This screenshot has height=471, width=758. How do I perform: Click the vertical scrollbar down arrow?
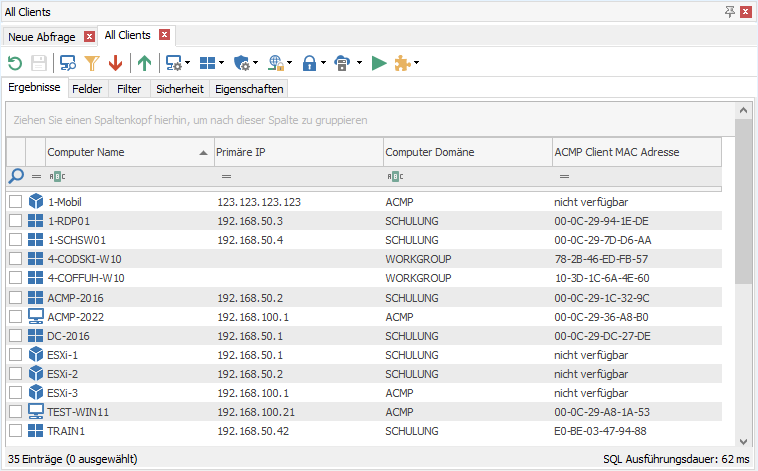click(742, 441)
